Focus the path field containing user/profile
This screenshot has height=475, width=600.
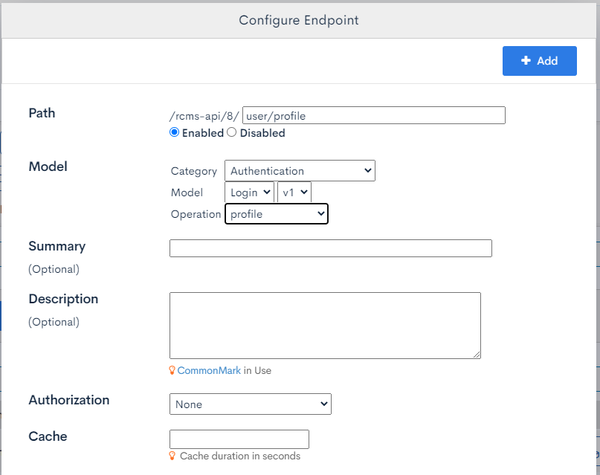pos(374,115)
